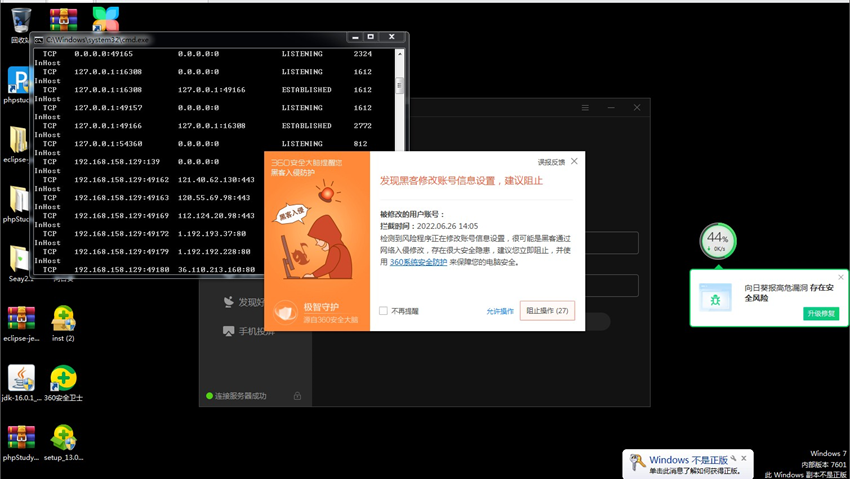
Task: Close the Windows 不是正版 notification
Action: coord(744,458)
